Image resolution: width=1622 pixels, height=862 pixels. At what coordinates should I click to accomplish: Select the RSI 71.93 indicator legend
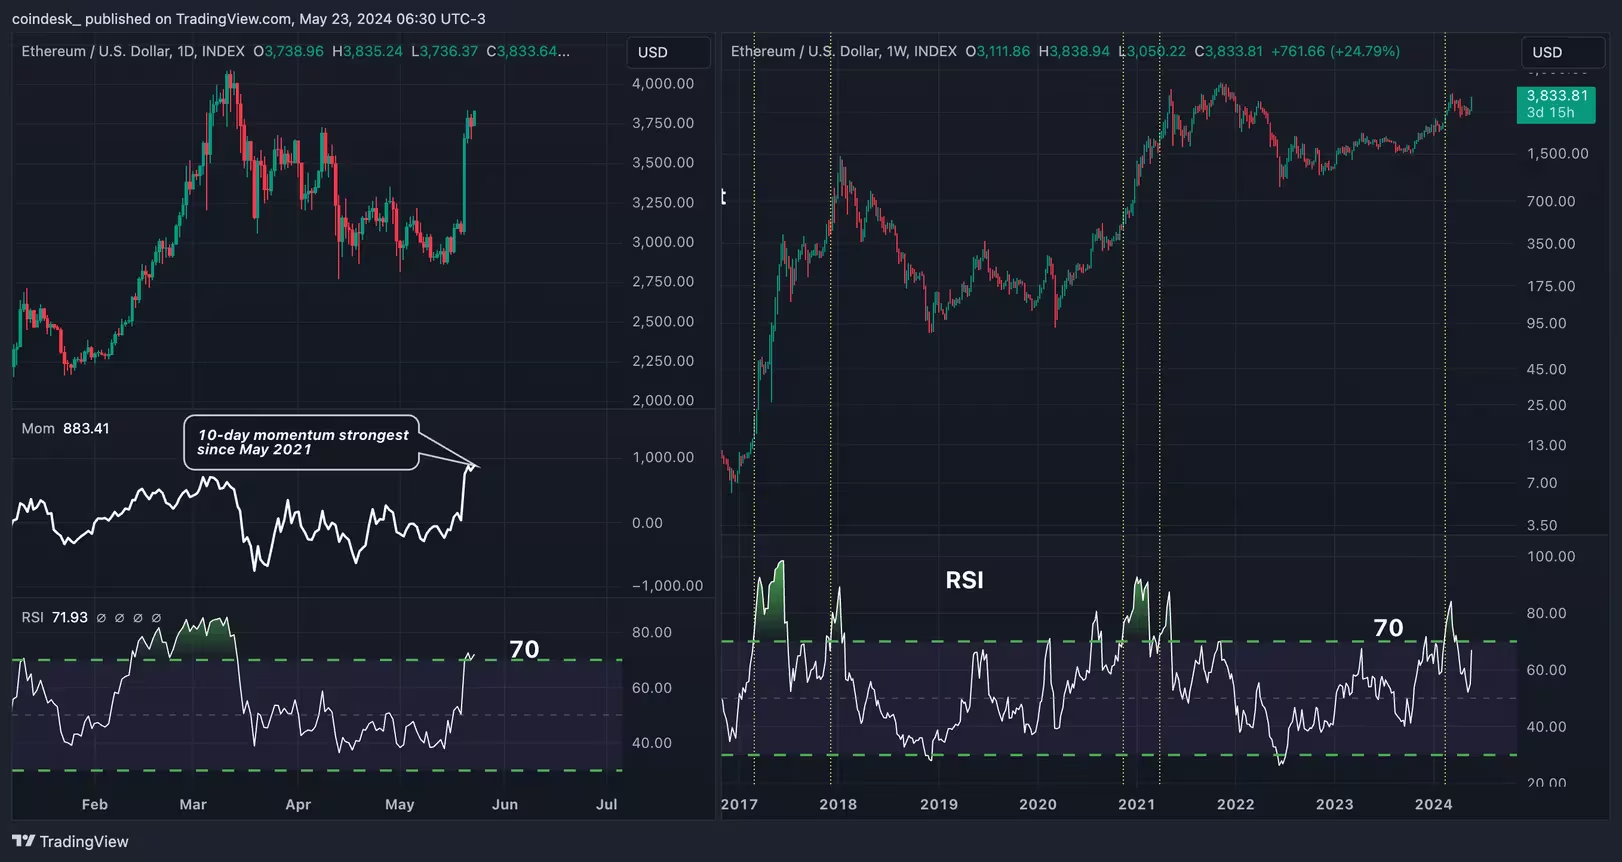(x=55, y=617)
